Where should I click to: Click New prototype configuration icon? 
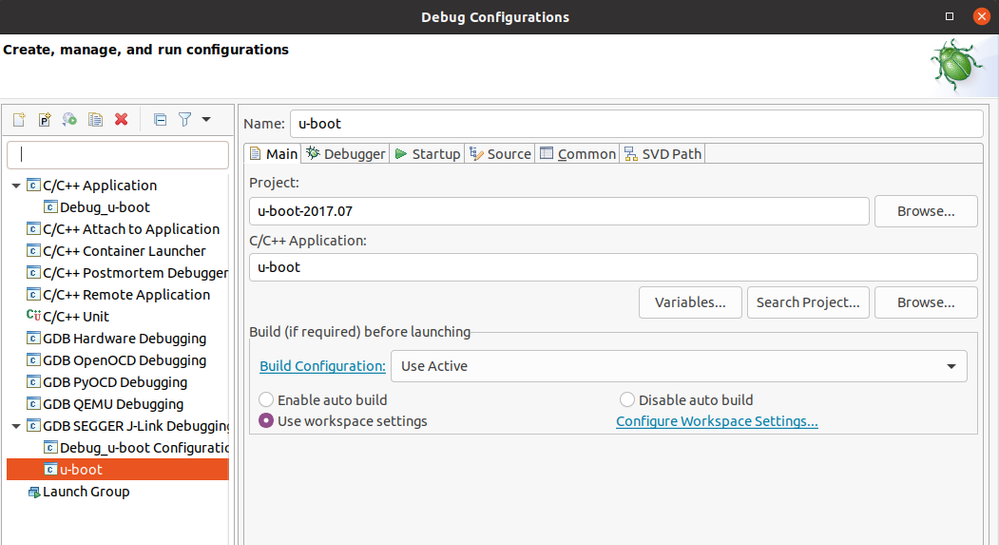pyautogui.click(x=44, y=119)
